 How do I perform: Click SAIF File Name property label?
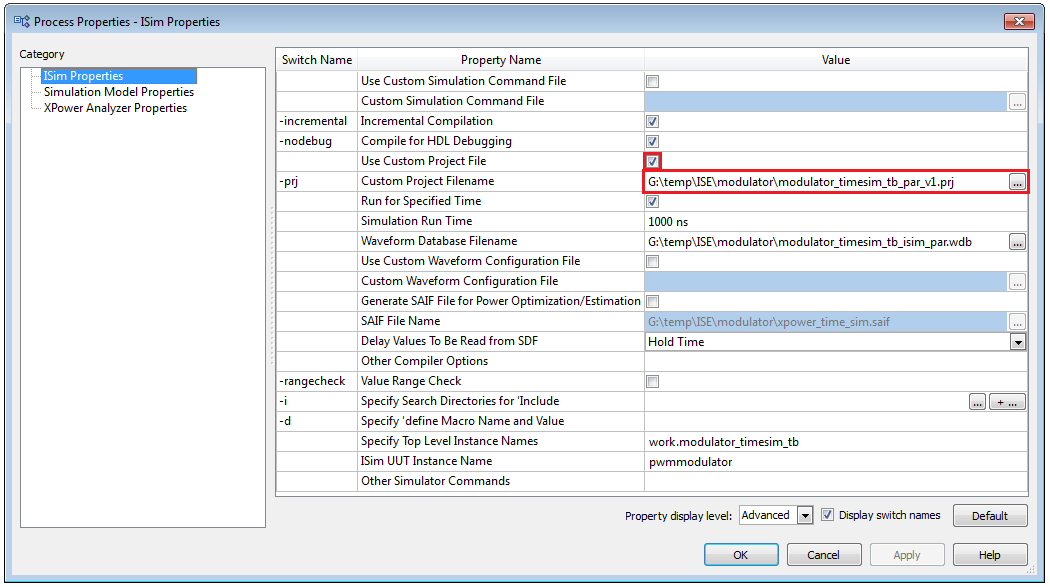point(400,321)
